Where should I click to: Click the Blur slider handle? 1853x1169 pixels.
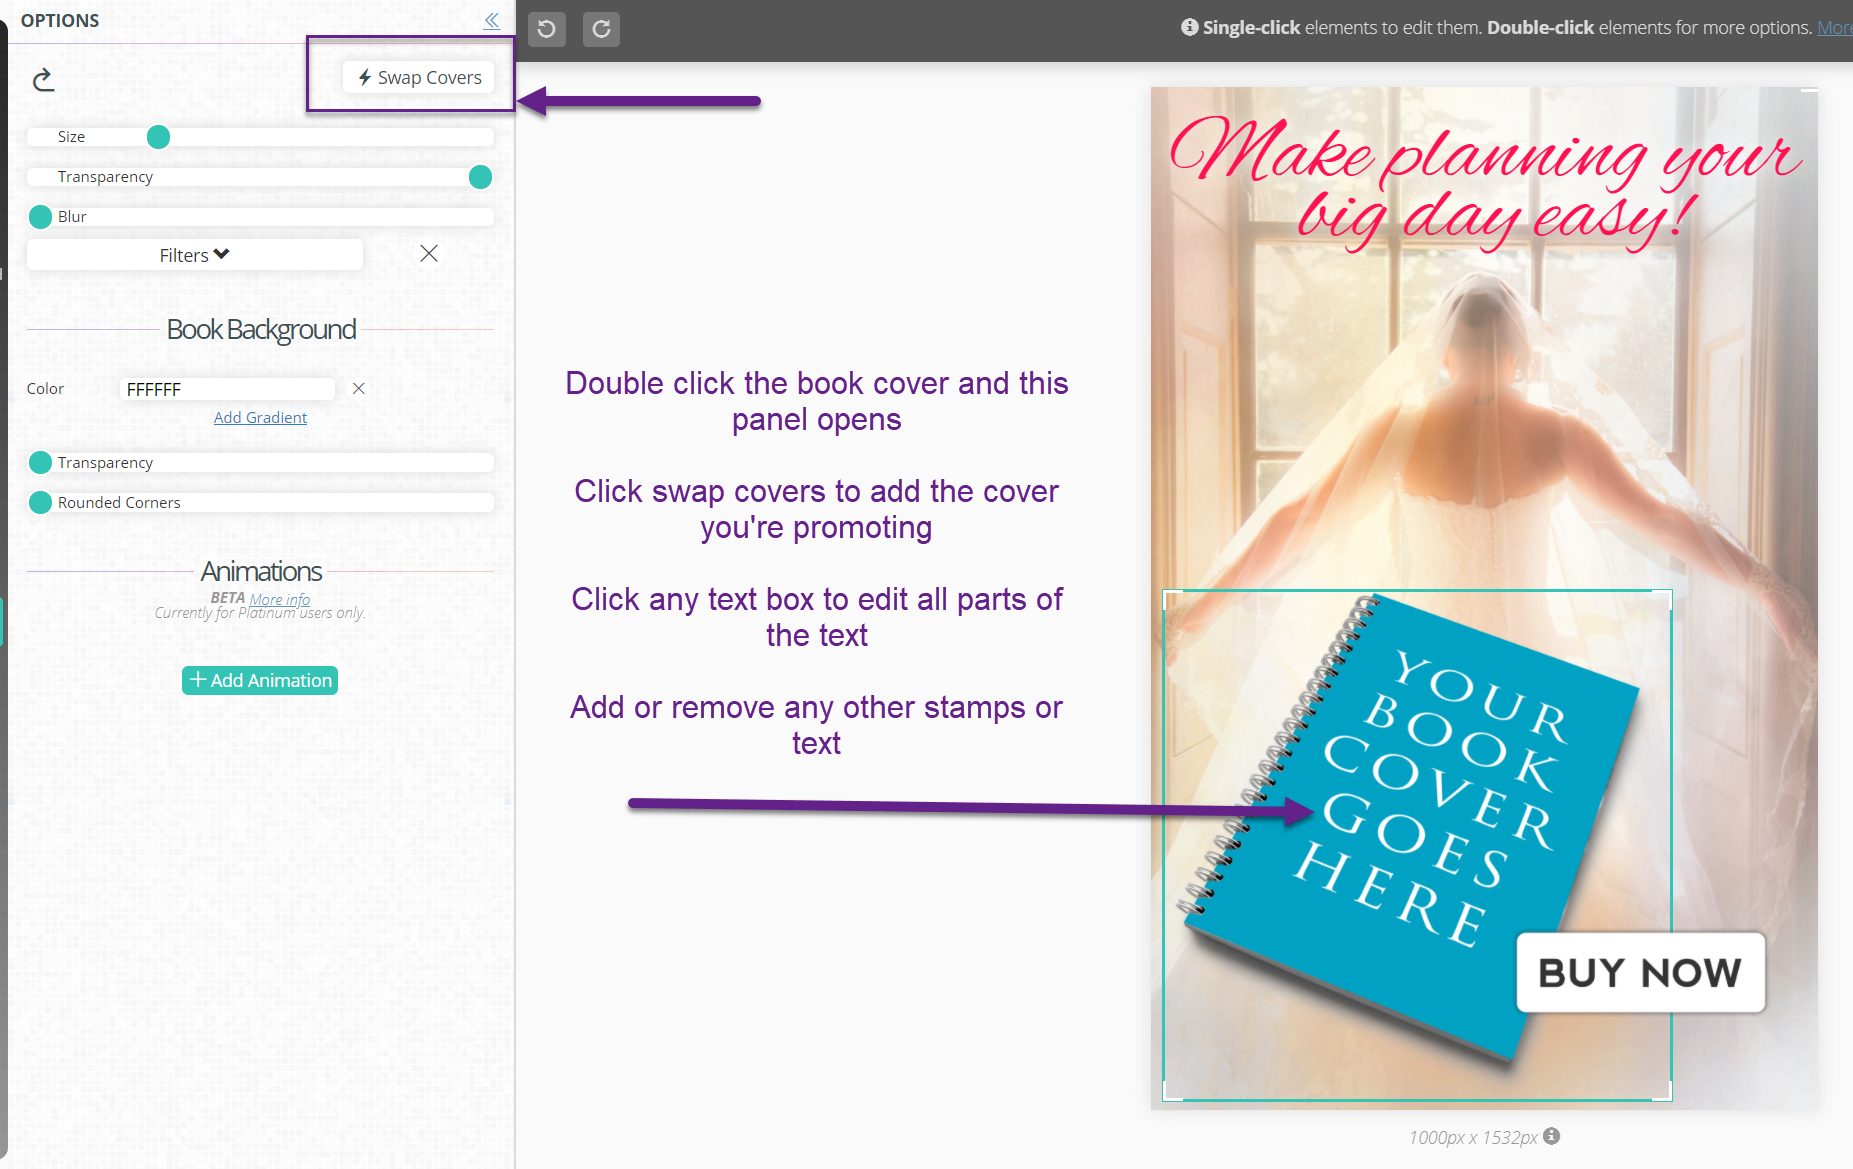coord(41,217)
